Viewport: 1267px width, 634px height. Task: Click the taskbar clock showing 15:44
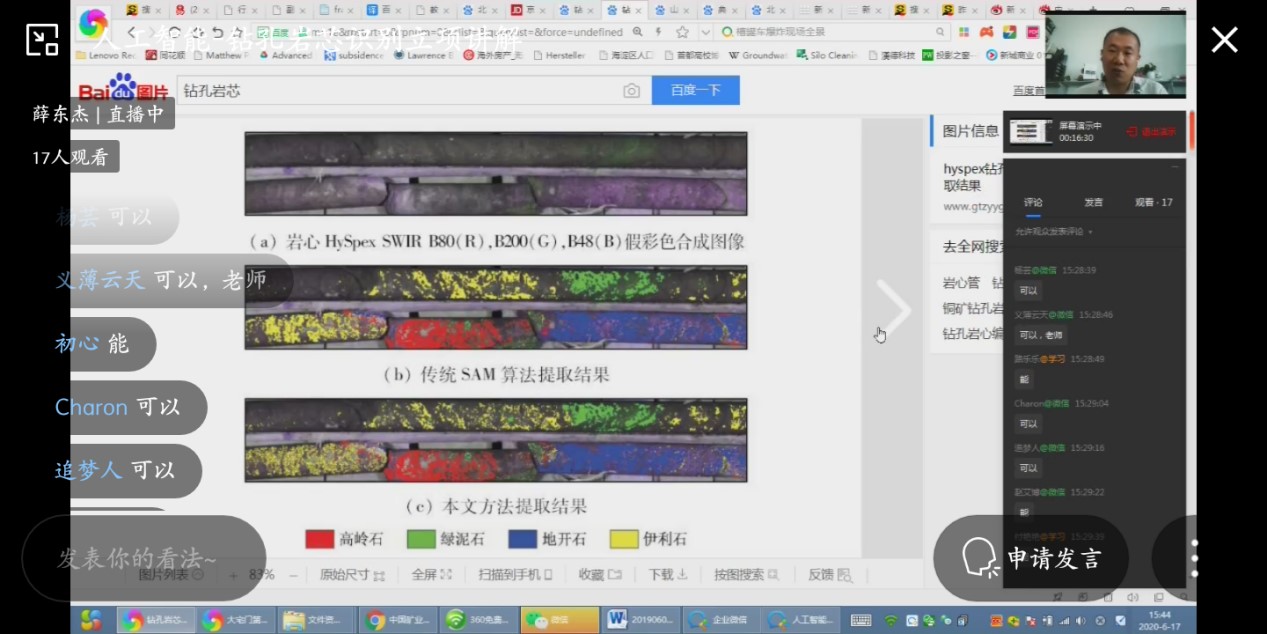[1159, 620]
